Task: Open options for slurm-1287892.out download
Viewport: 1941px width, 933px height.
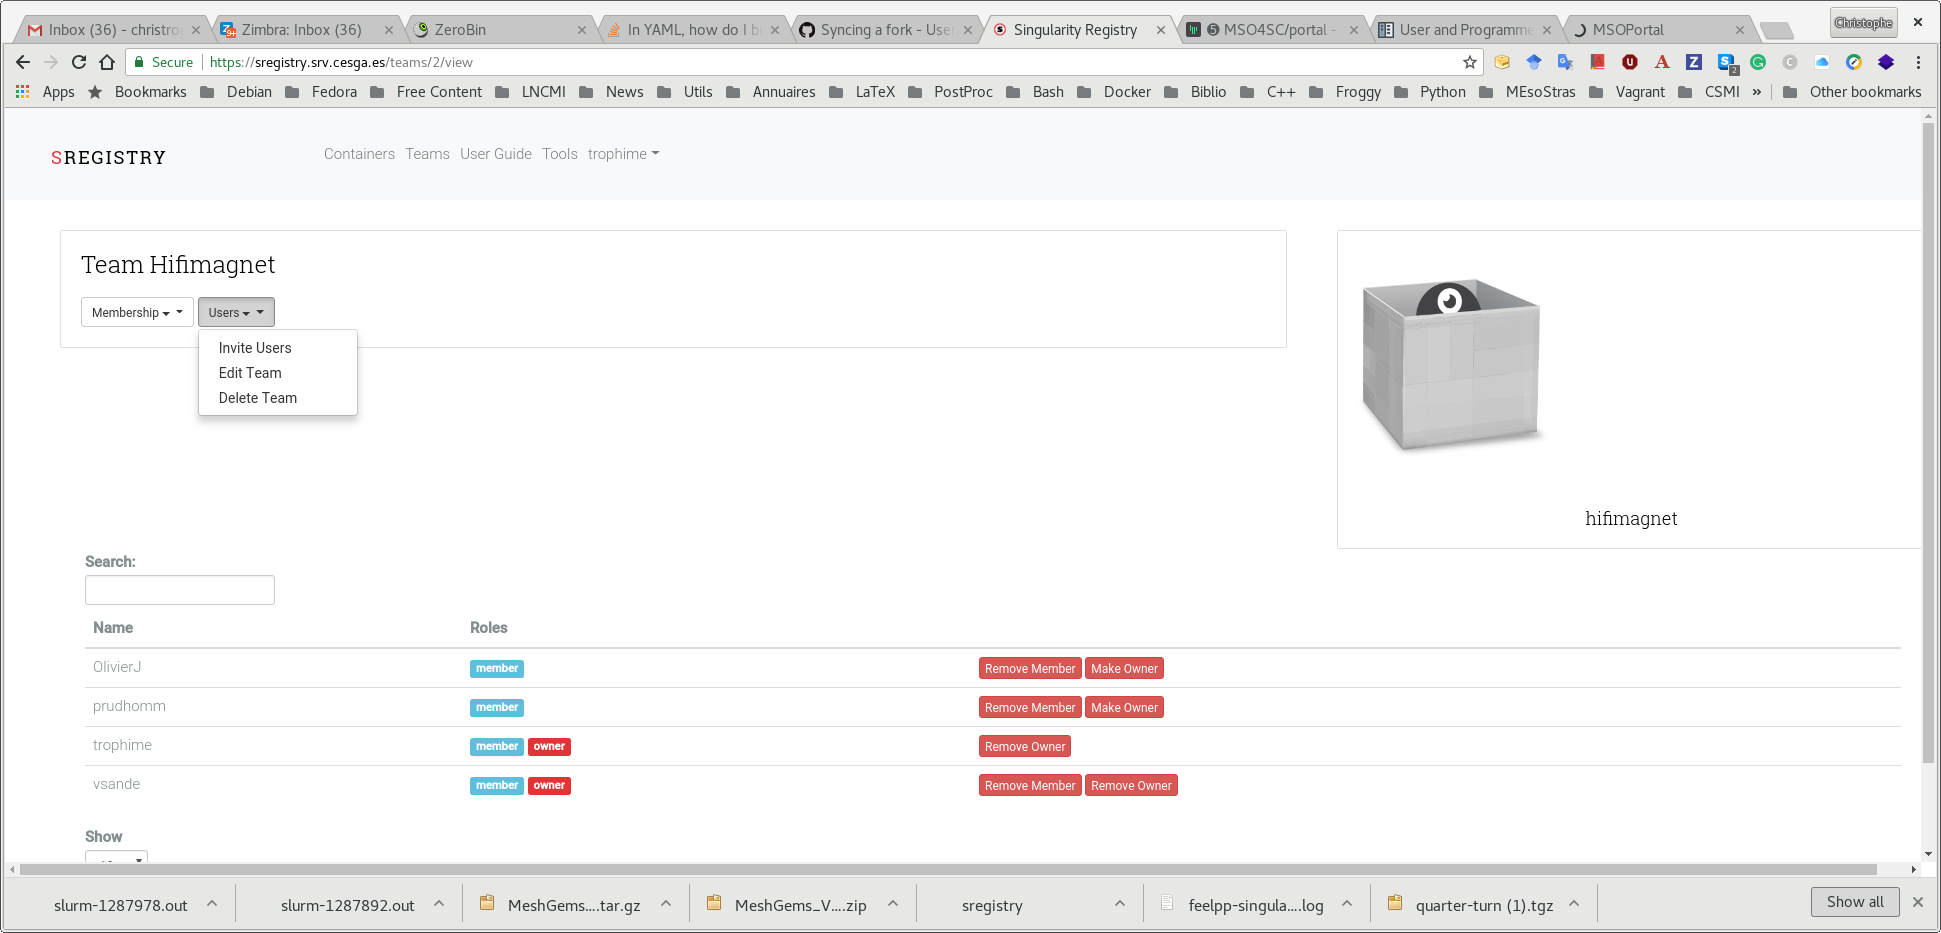Action: [x=439, y=904]
